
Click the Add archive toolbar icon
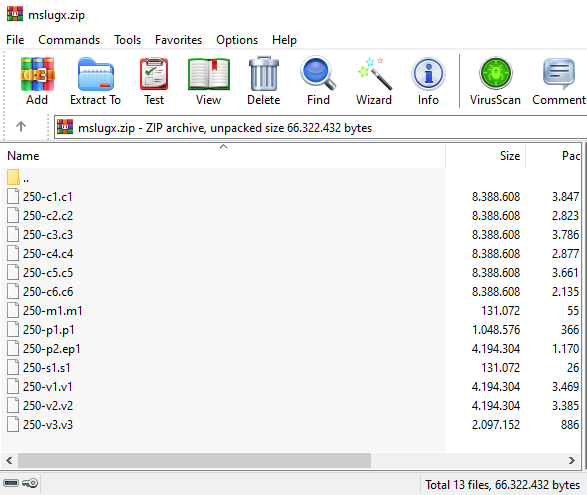pyautogui.click(x=37, y=80)
